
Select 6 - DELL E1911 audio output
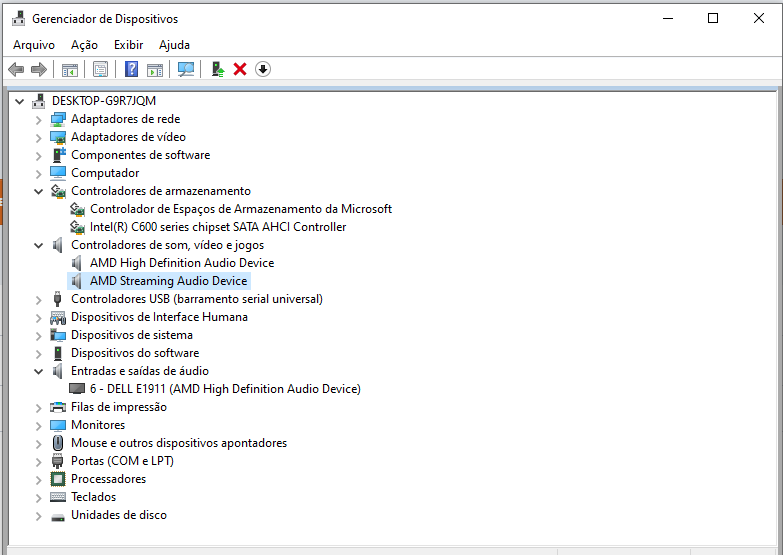pos(225,389)
